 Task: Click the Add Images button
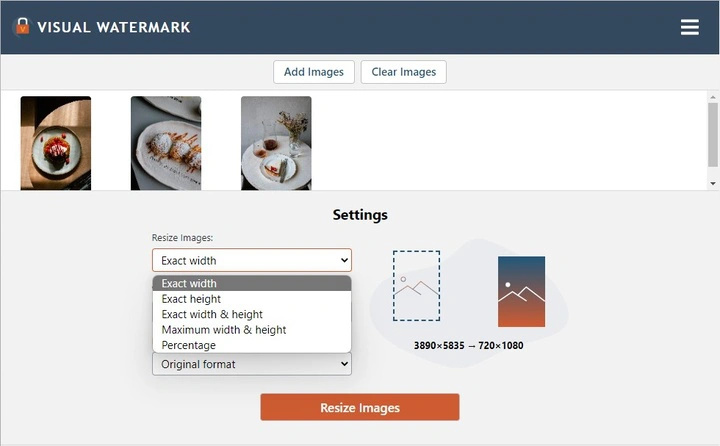[x=314, y=72]
